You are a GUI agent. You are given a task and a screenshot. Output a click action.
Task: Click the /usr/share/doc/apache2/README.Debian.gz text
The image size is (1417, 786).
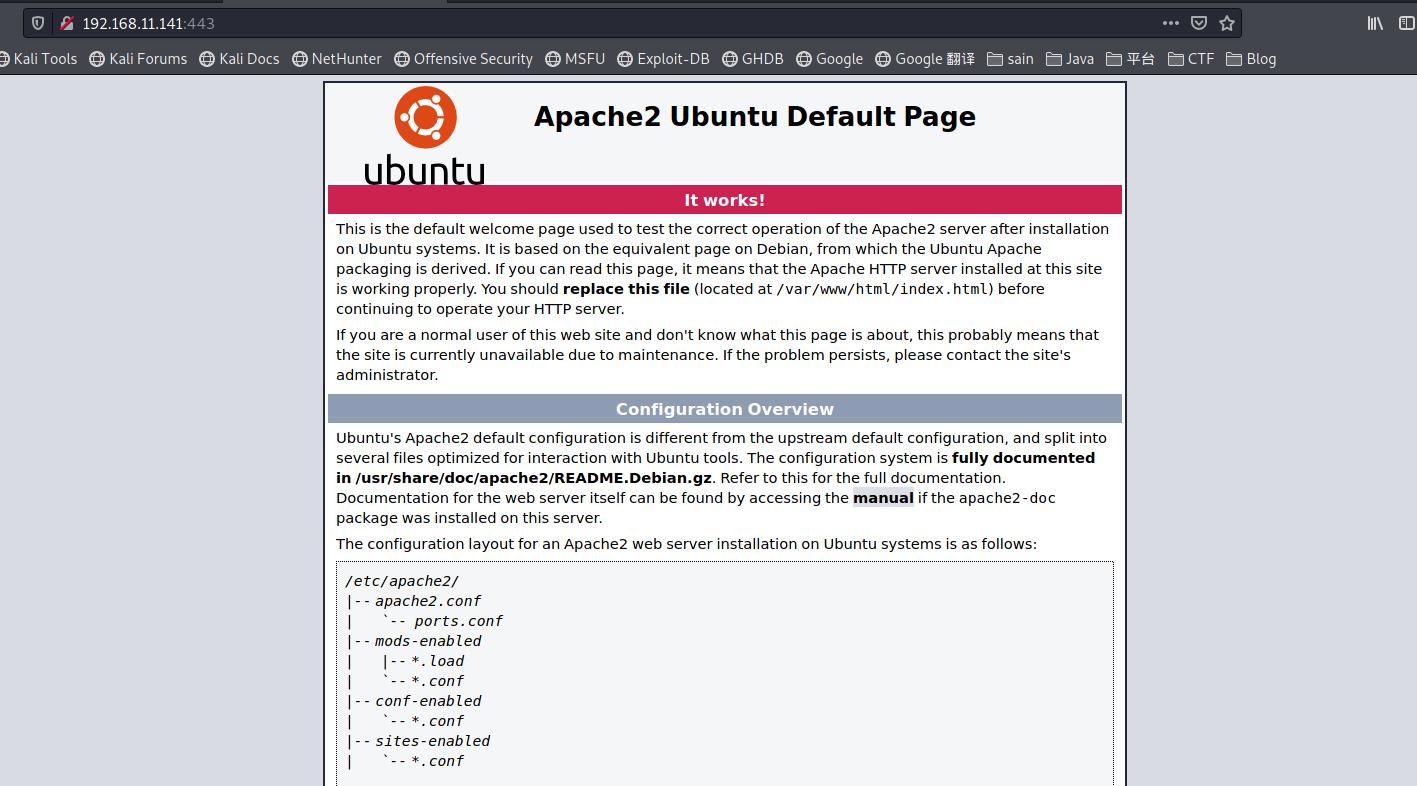(x=535, y=478)
